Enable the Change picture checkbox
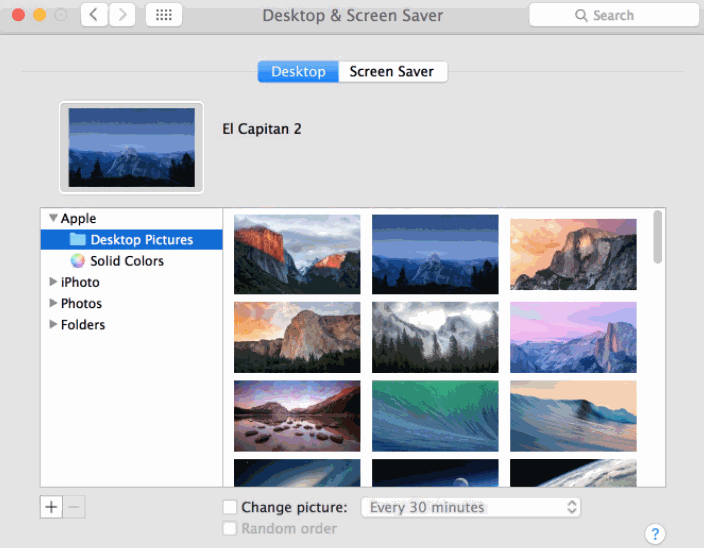Image resolution: width=704 pixels, height=548 pixels. (229, 507)
